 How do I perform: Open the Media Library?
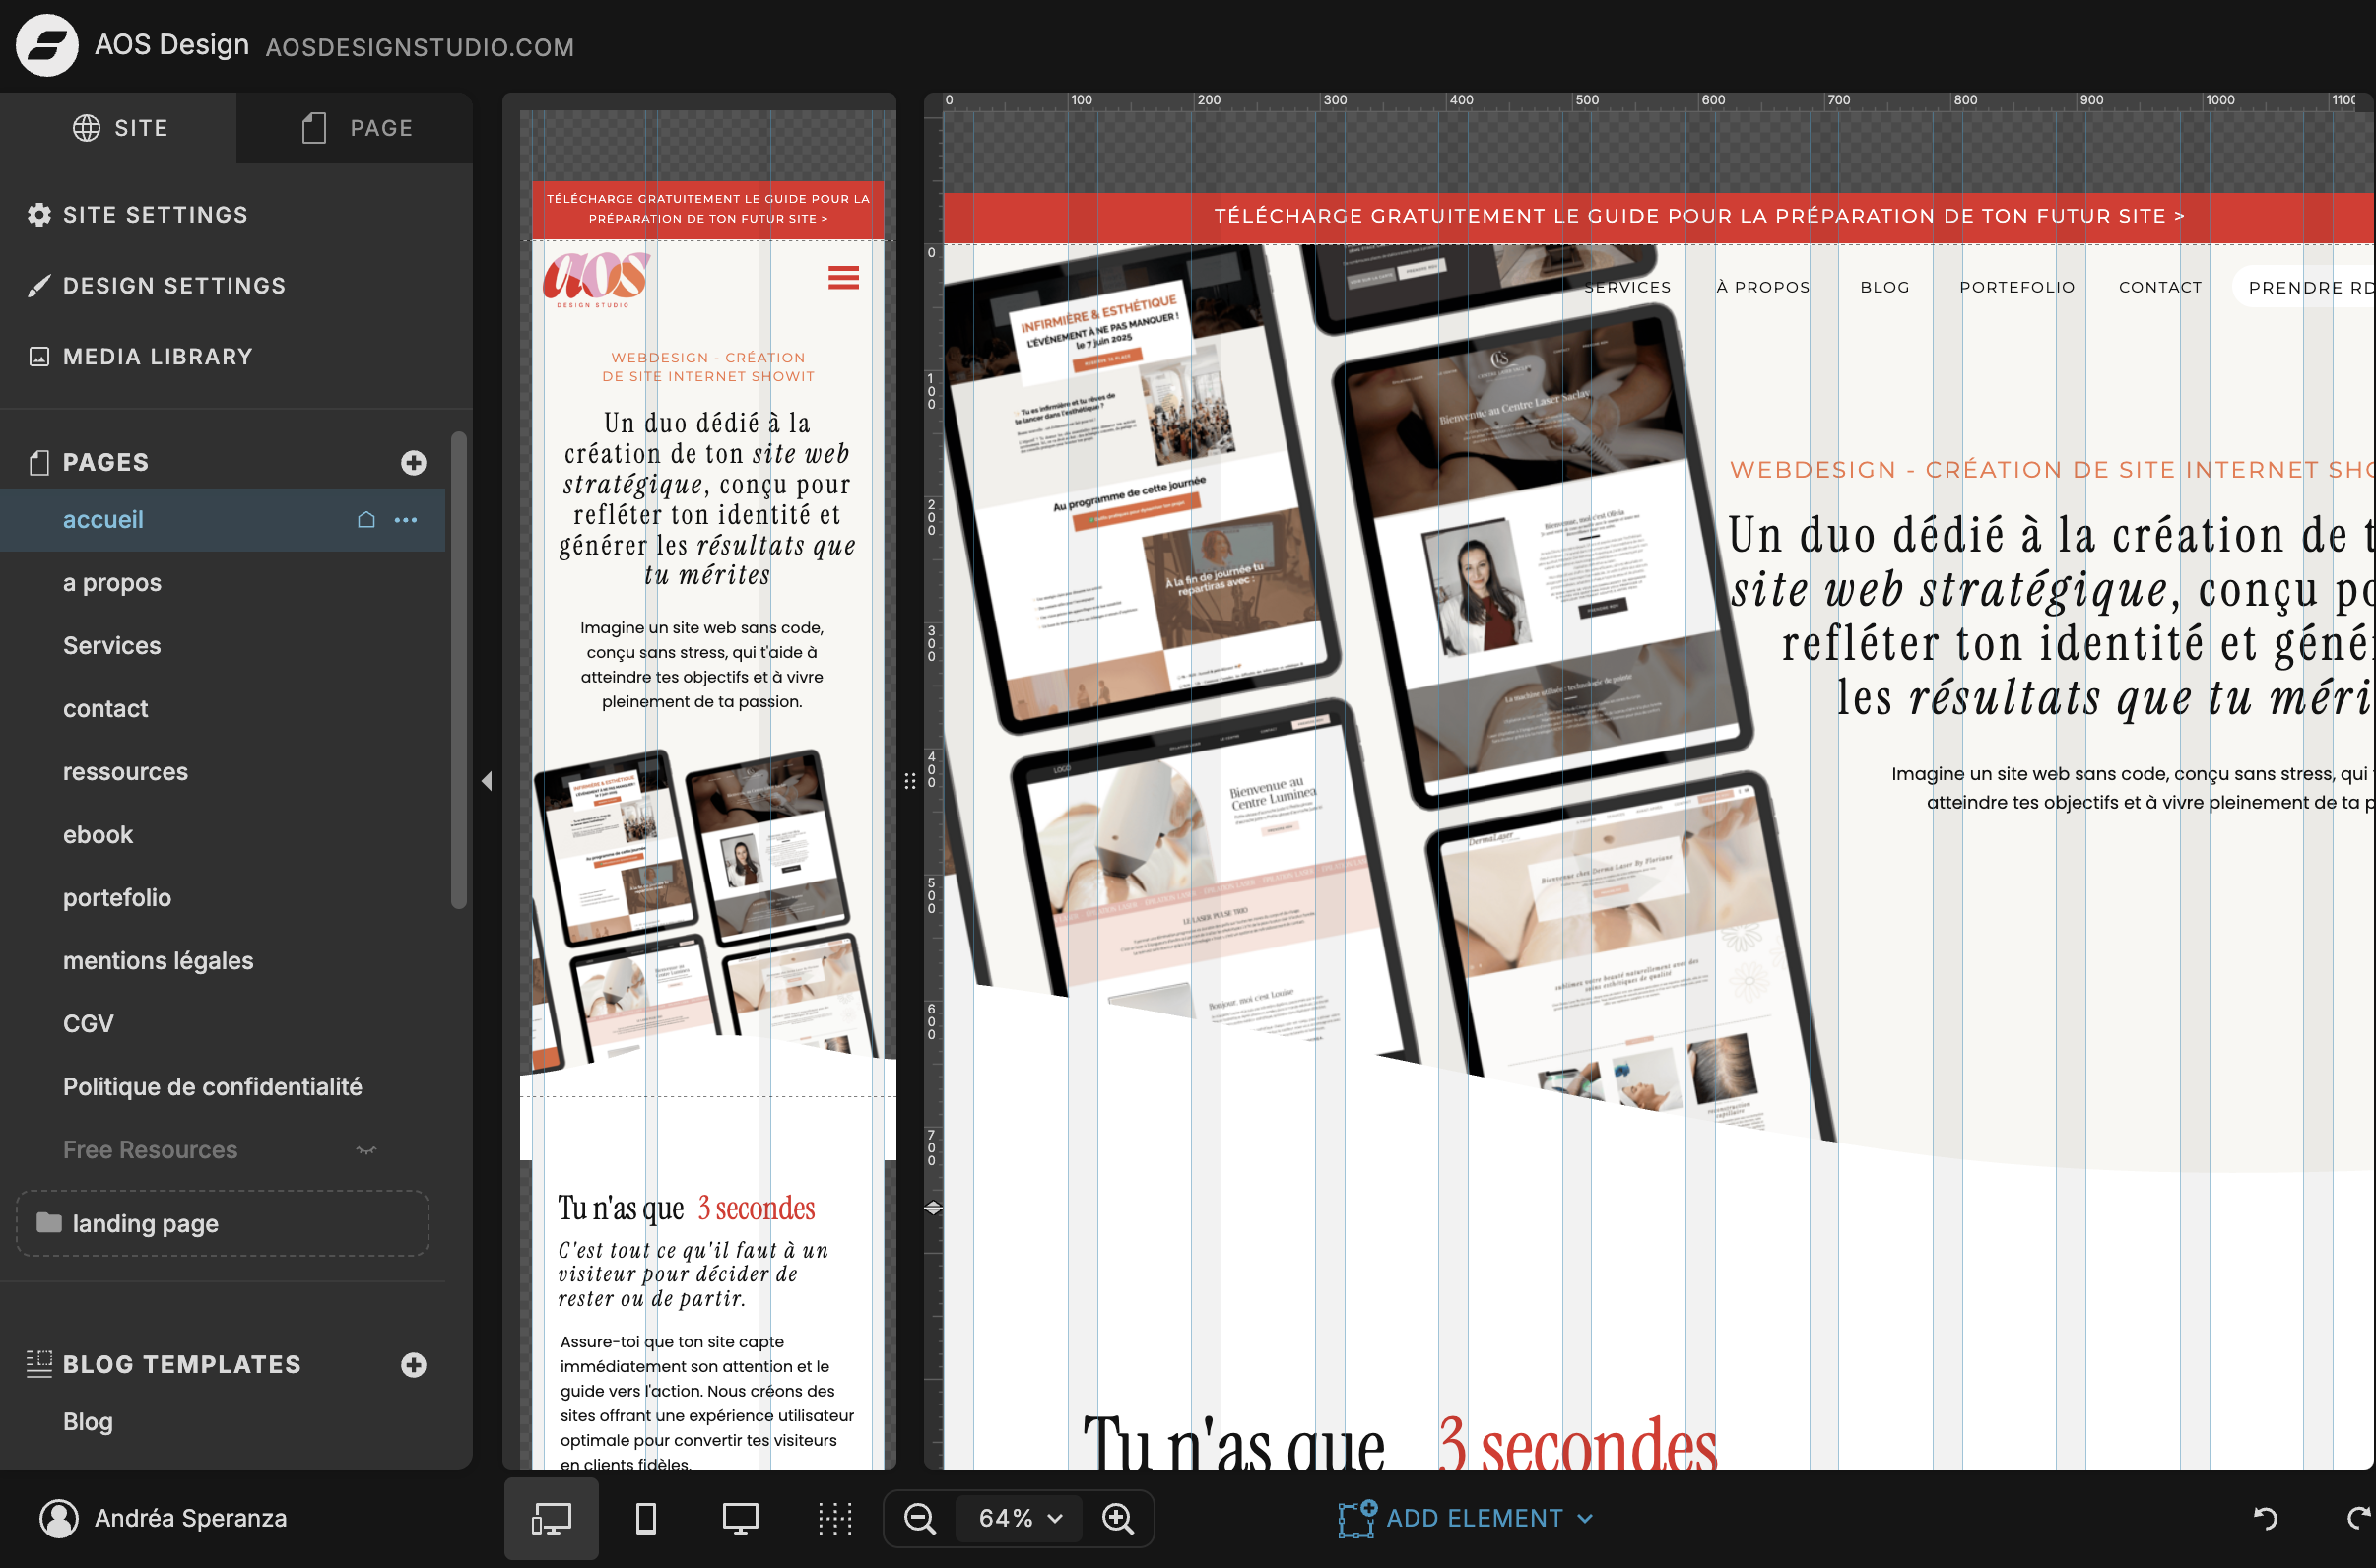click(x=157, y=357)
